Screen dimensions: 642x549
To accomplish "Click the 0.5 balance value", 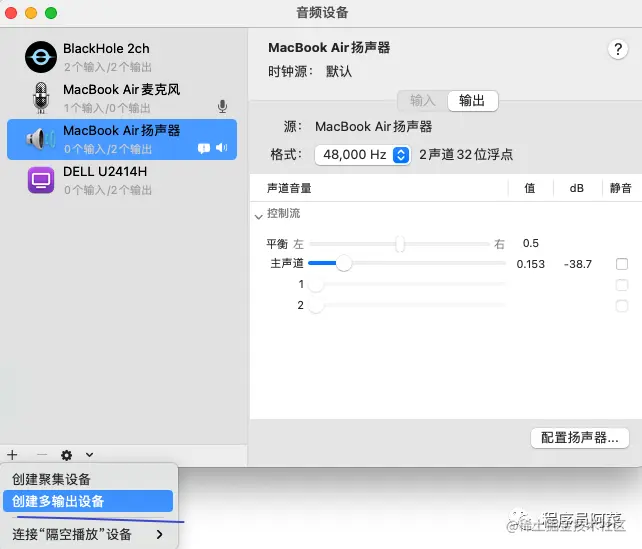I will [x=531, y=243].
